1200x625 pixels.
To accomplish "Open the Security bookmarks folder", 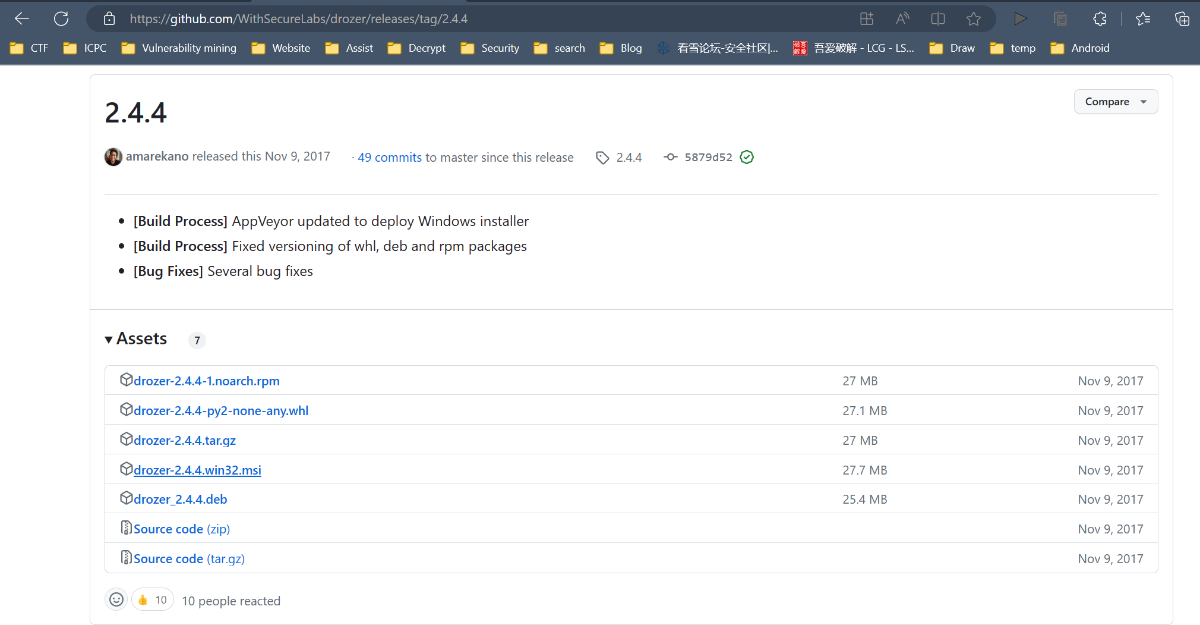I will pos(490,48).
